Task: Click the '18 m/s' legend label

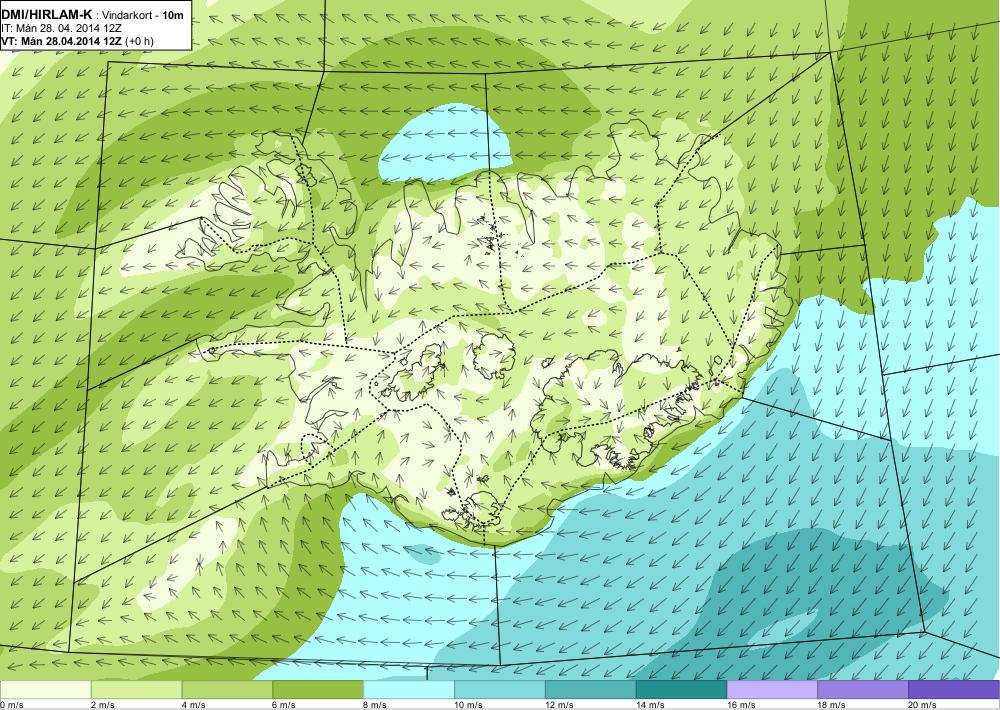Action: coord(832,705)
